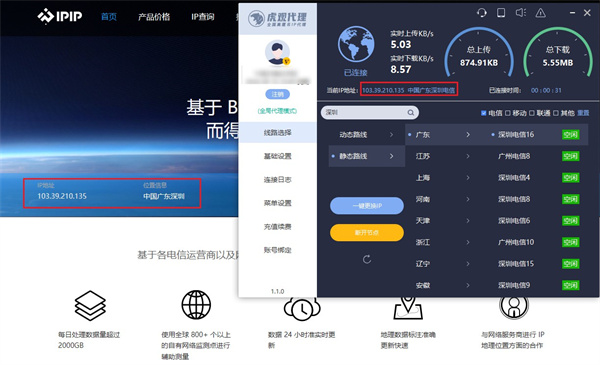Select node 广州电信8
The width and height of the screenshot is (600, 365).
(514, 156)
